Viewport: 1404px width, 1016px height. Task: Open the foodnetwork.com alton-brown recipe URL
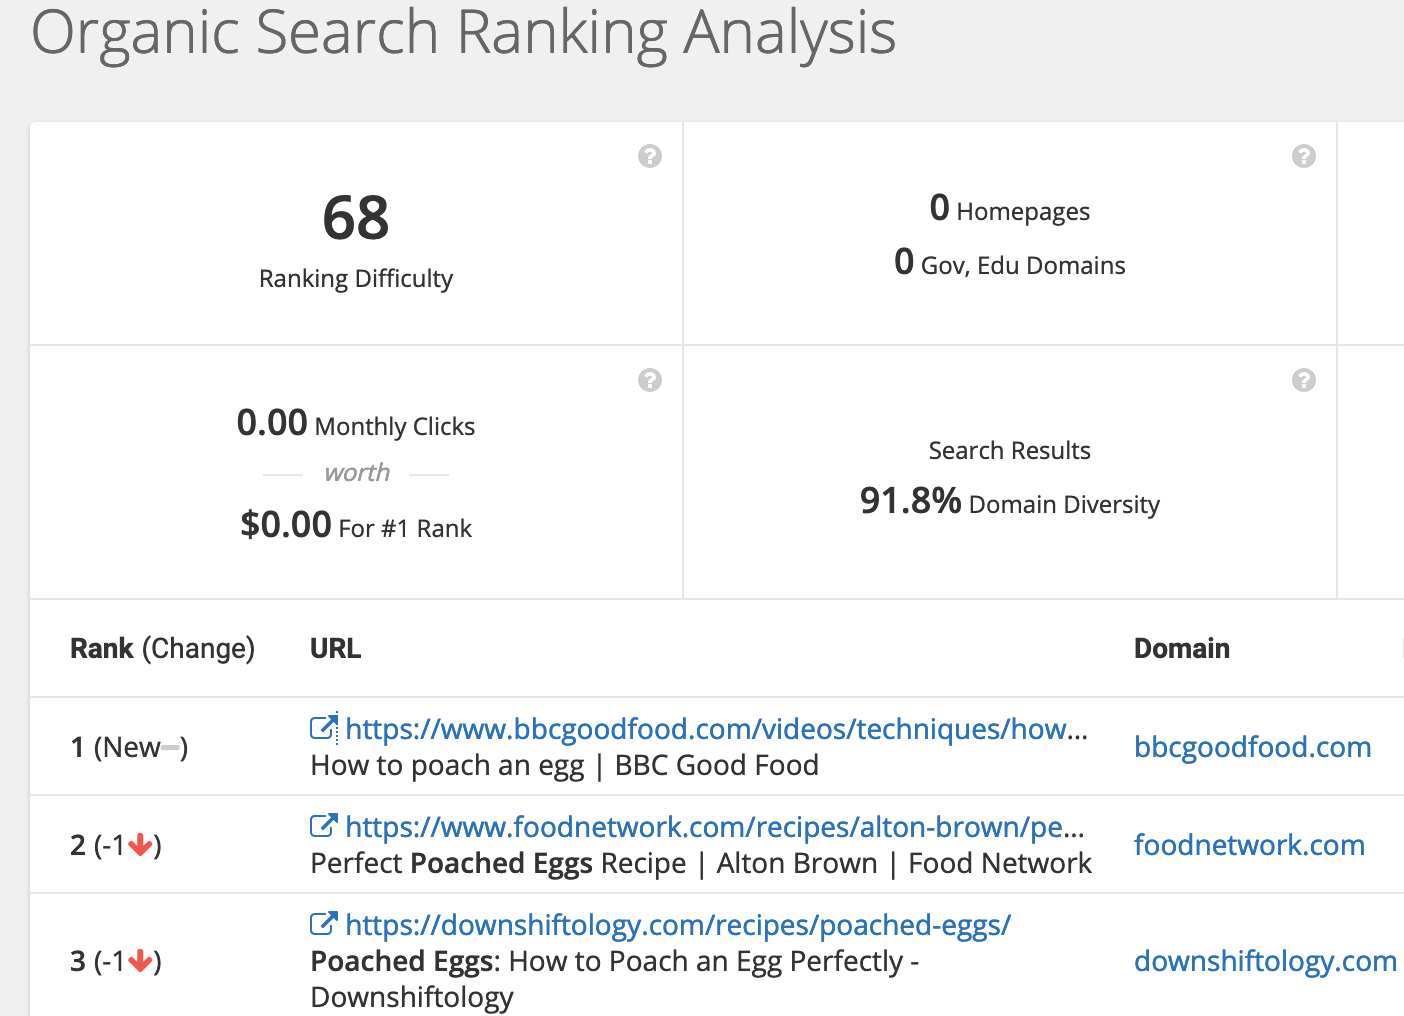(x=714, y=827)
